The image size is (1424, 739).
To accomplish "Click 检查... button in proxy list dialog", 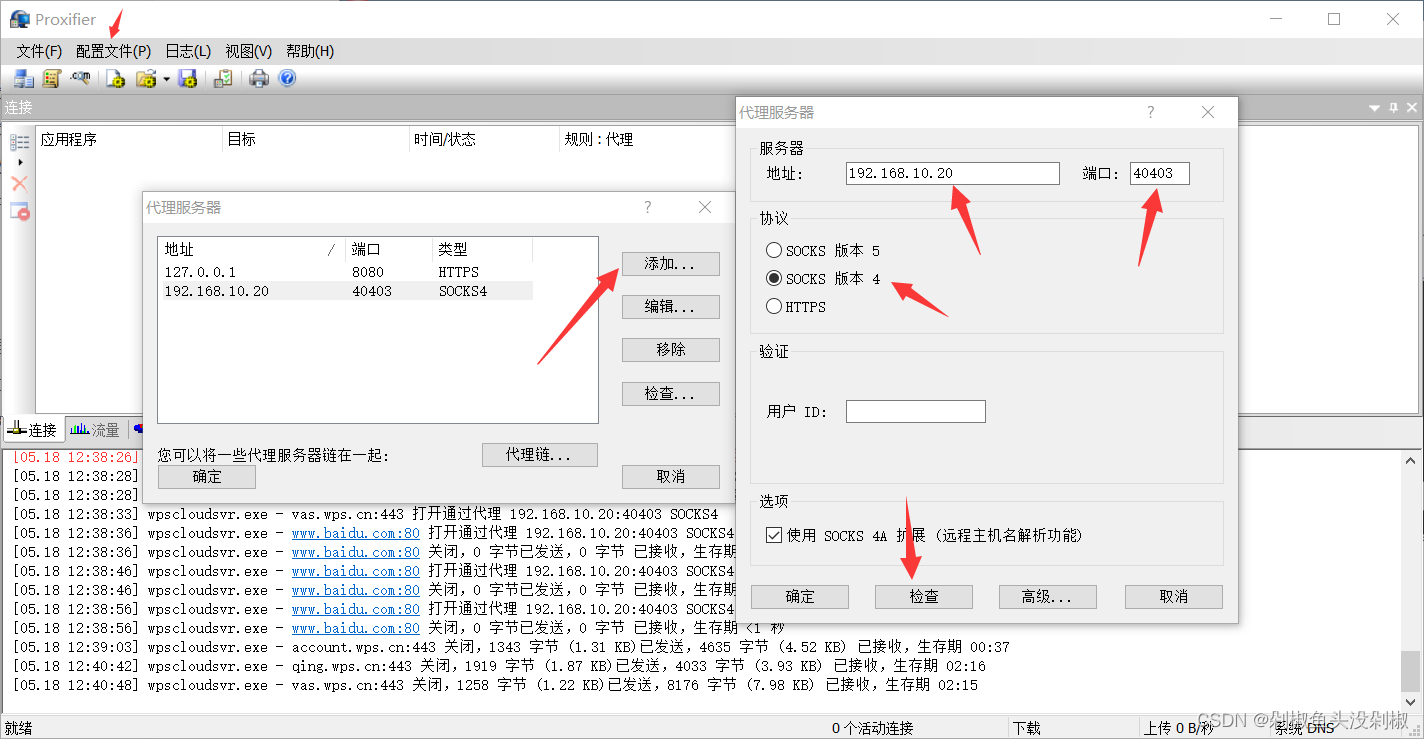I will (x=671, y=394).
